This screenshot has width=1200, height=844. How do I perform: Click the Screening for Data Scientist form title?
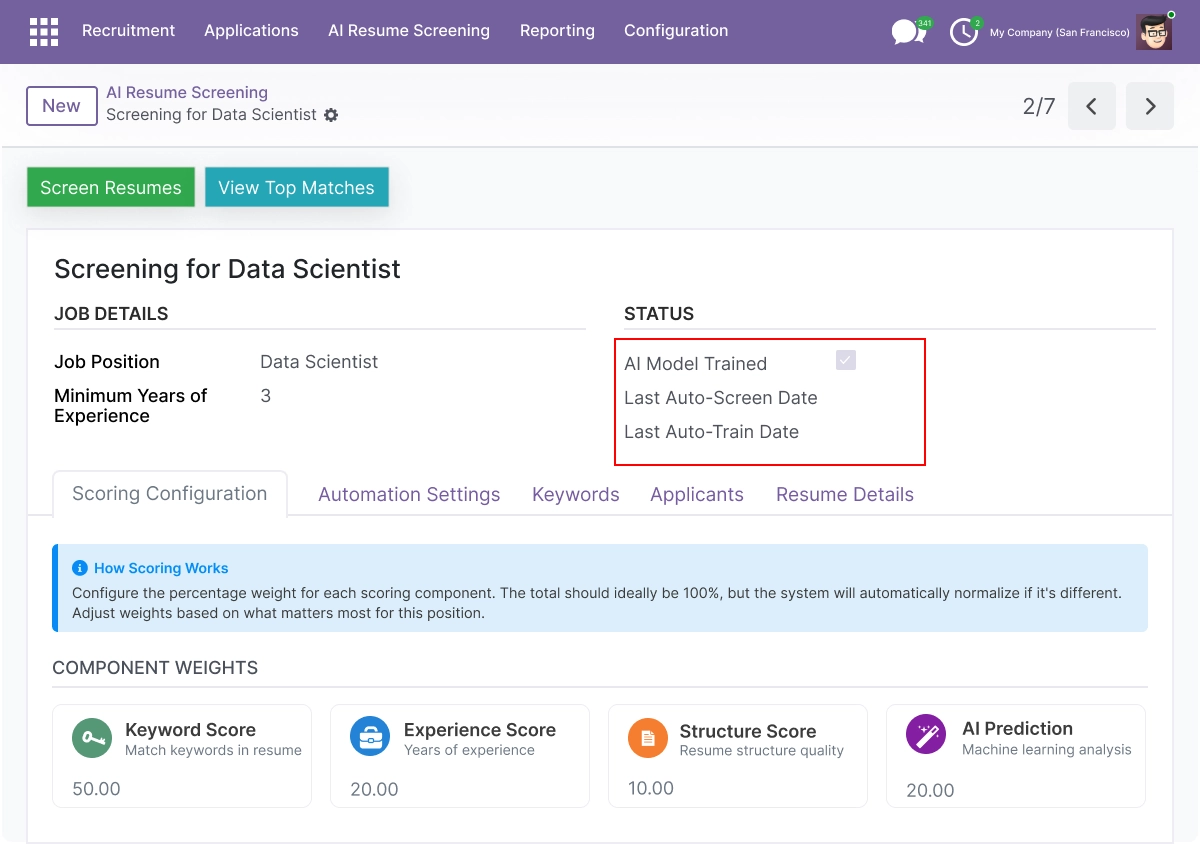227,269
